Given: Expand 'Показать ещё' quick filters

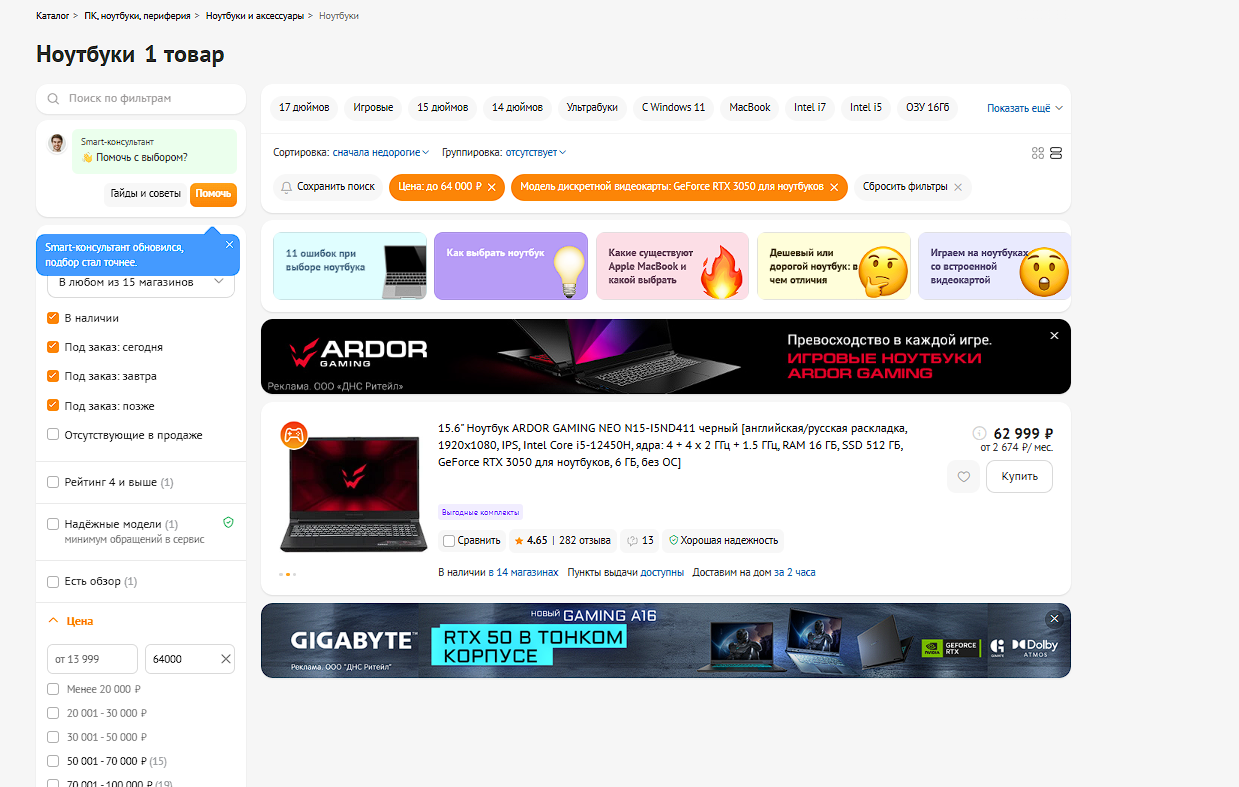Looking at the screenshot, I should (x=1025, y=108).
